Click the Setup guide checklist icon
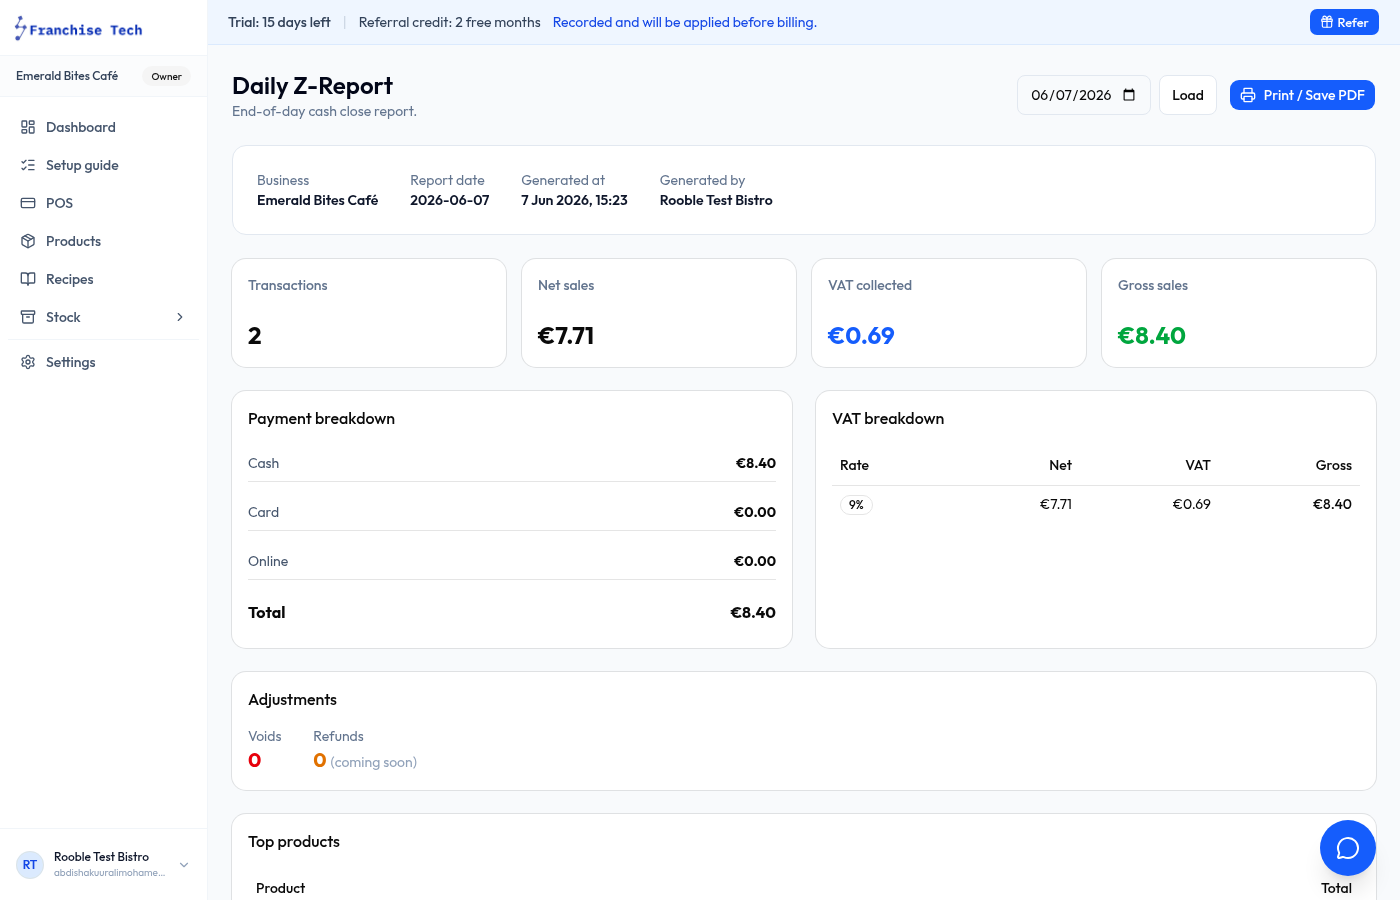Image resolution: width=1400 pixels, height=900 pixels. [28, 165]
